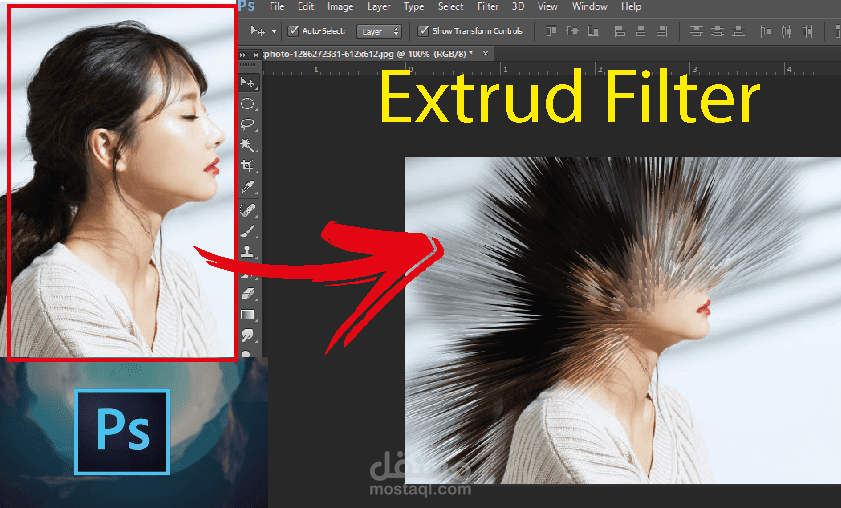Open the 3D menu
841x508 pixels.
pyautogui.click(x=518, y=6)
